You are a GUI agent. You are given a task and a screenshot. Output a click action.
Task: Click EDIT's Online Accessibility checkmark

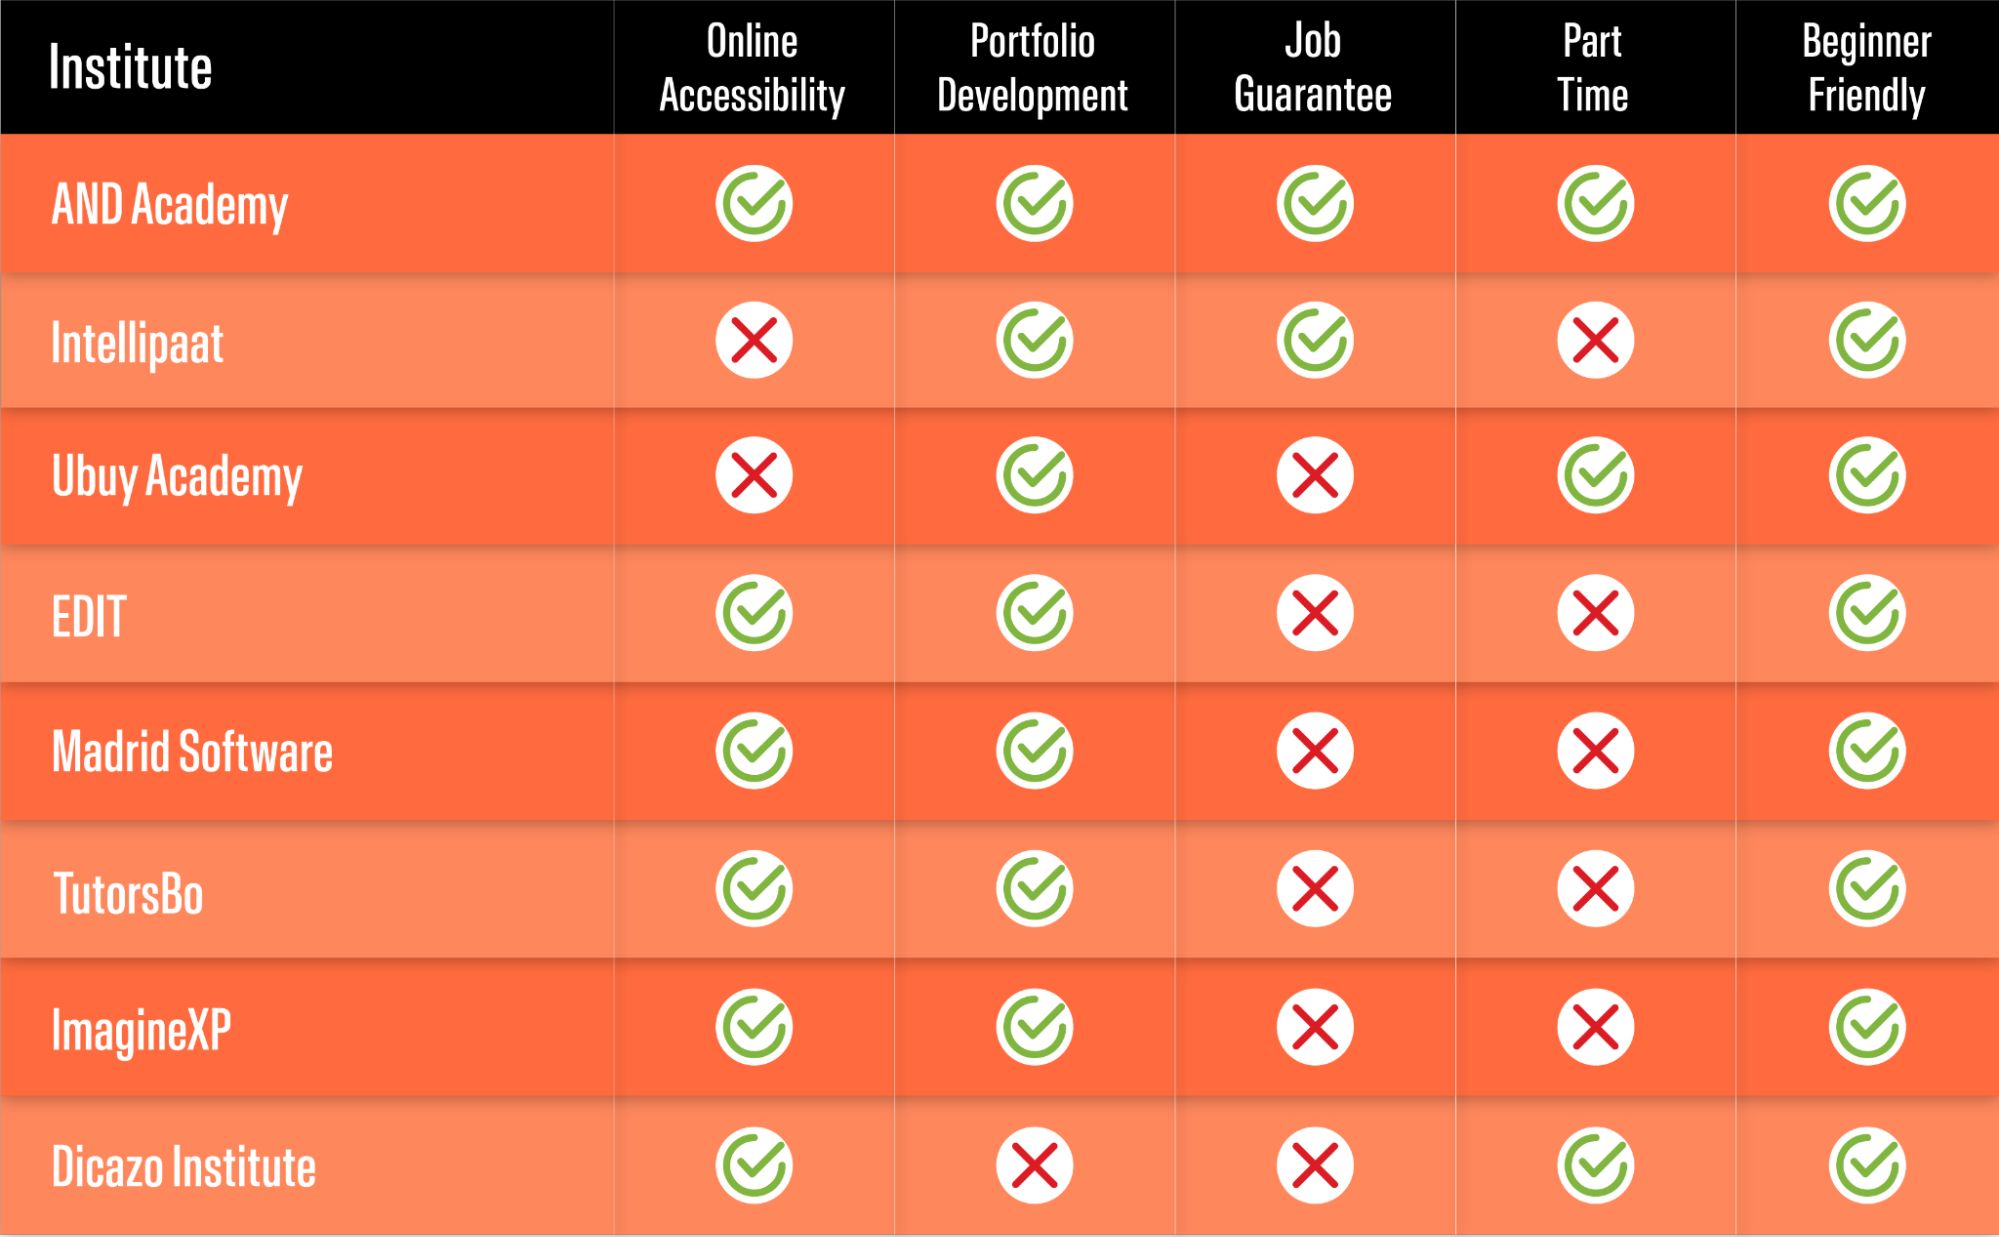pos(754,613)
